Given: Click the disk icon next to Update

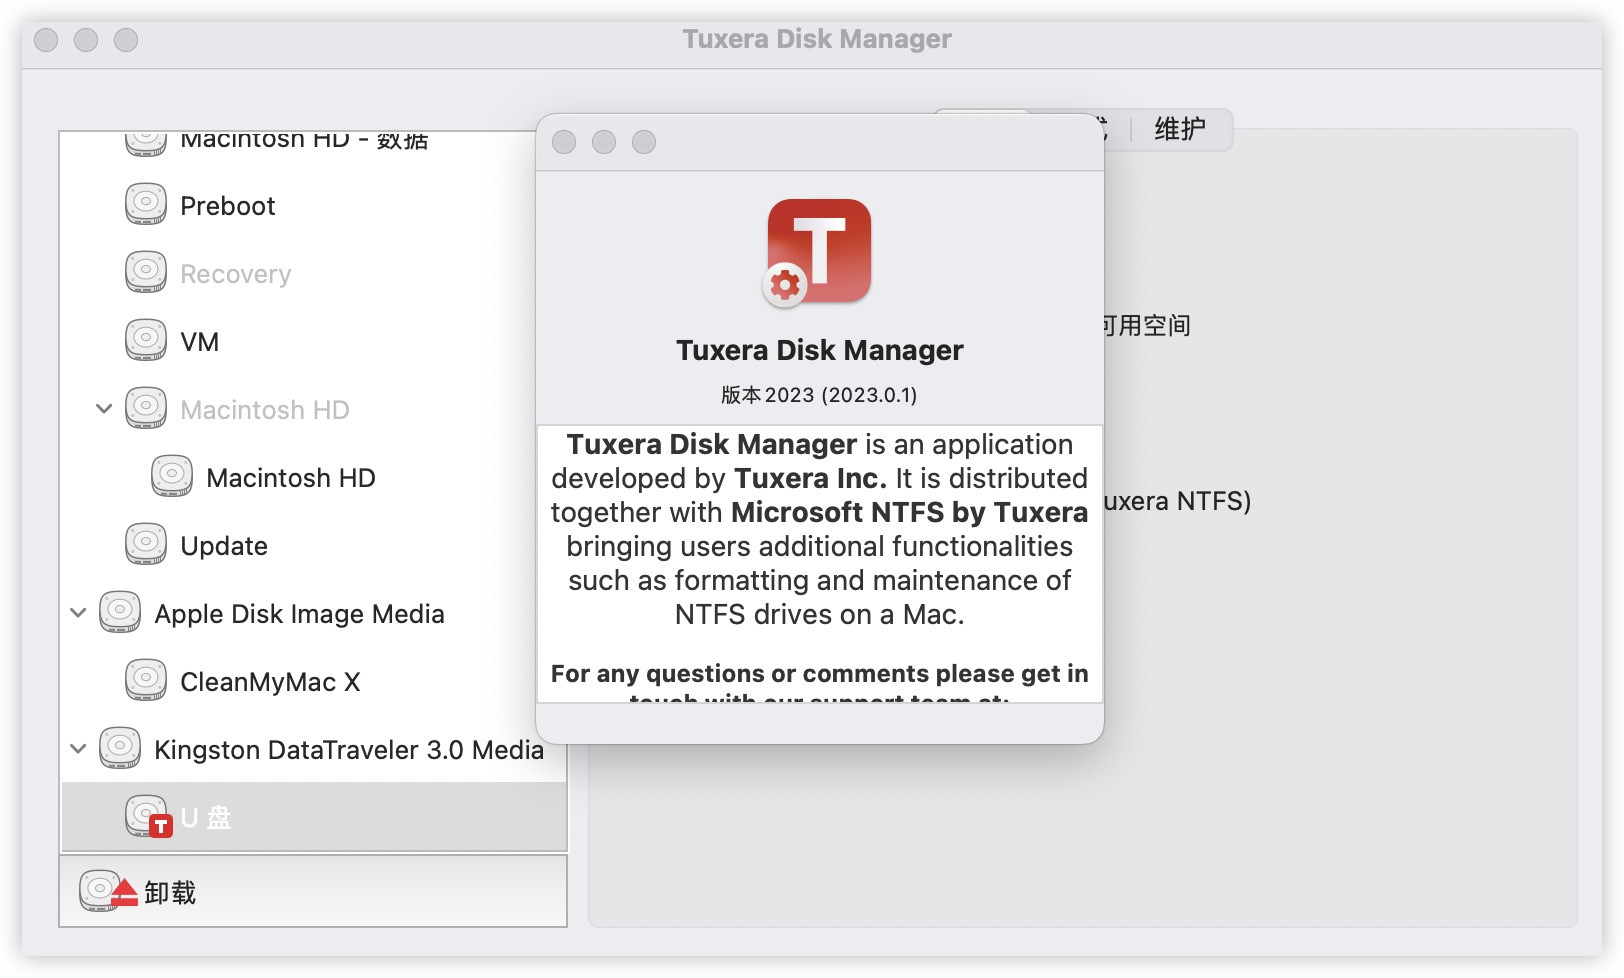Looking at the screenshot, I should pos(147,544).
